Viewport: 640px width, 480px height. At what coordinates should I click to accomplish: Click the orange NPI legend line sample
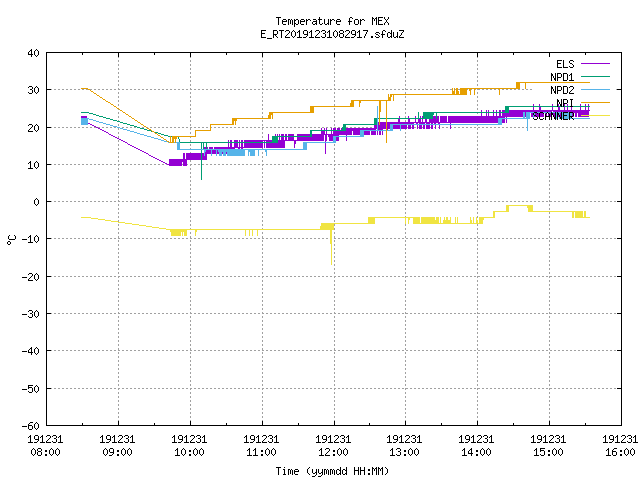pyautogui.click(x=595, y=102)
